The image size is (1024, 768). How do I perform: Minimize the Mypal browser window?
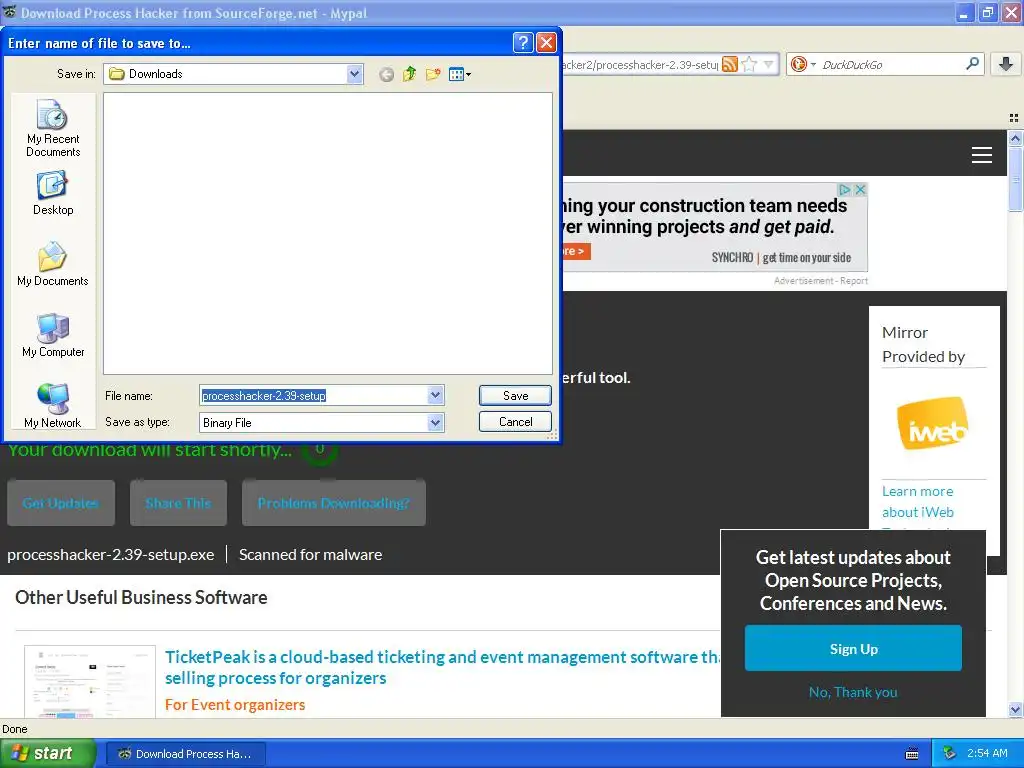pyautogui.click(x=965, y=13)
